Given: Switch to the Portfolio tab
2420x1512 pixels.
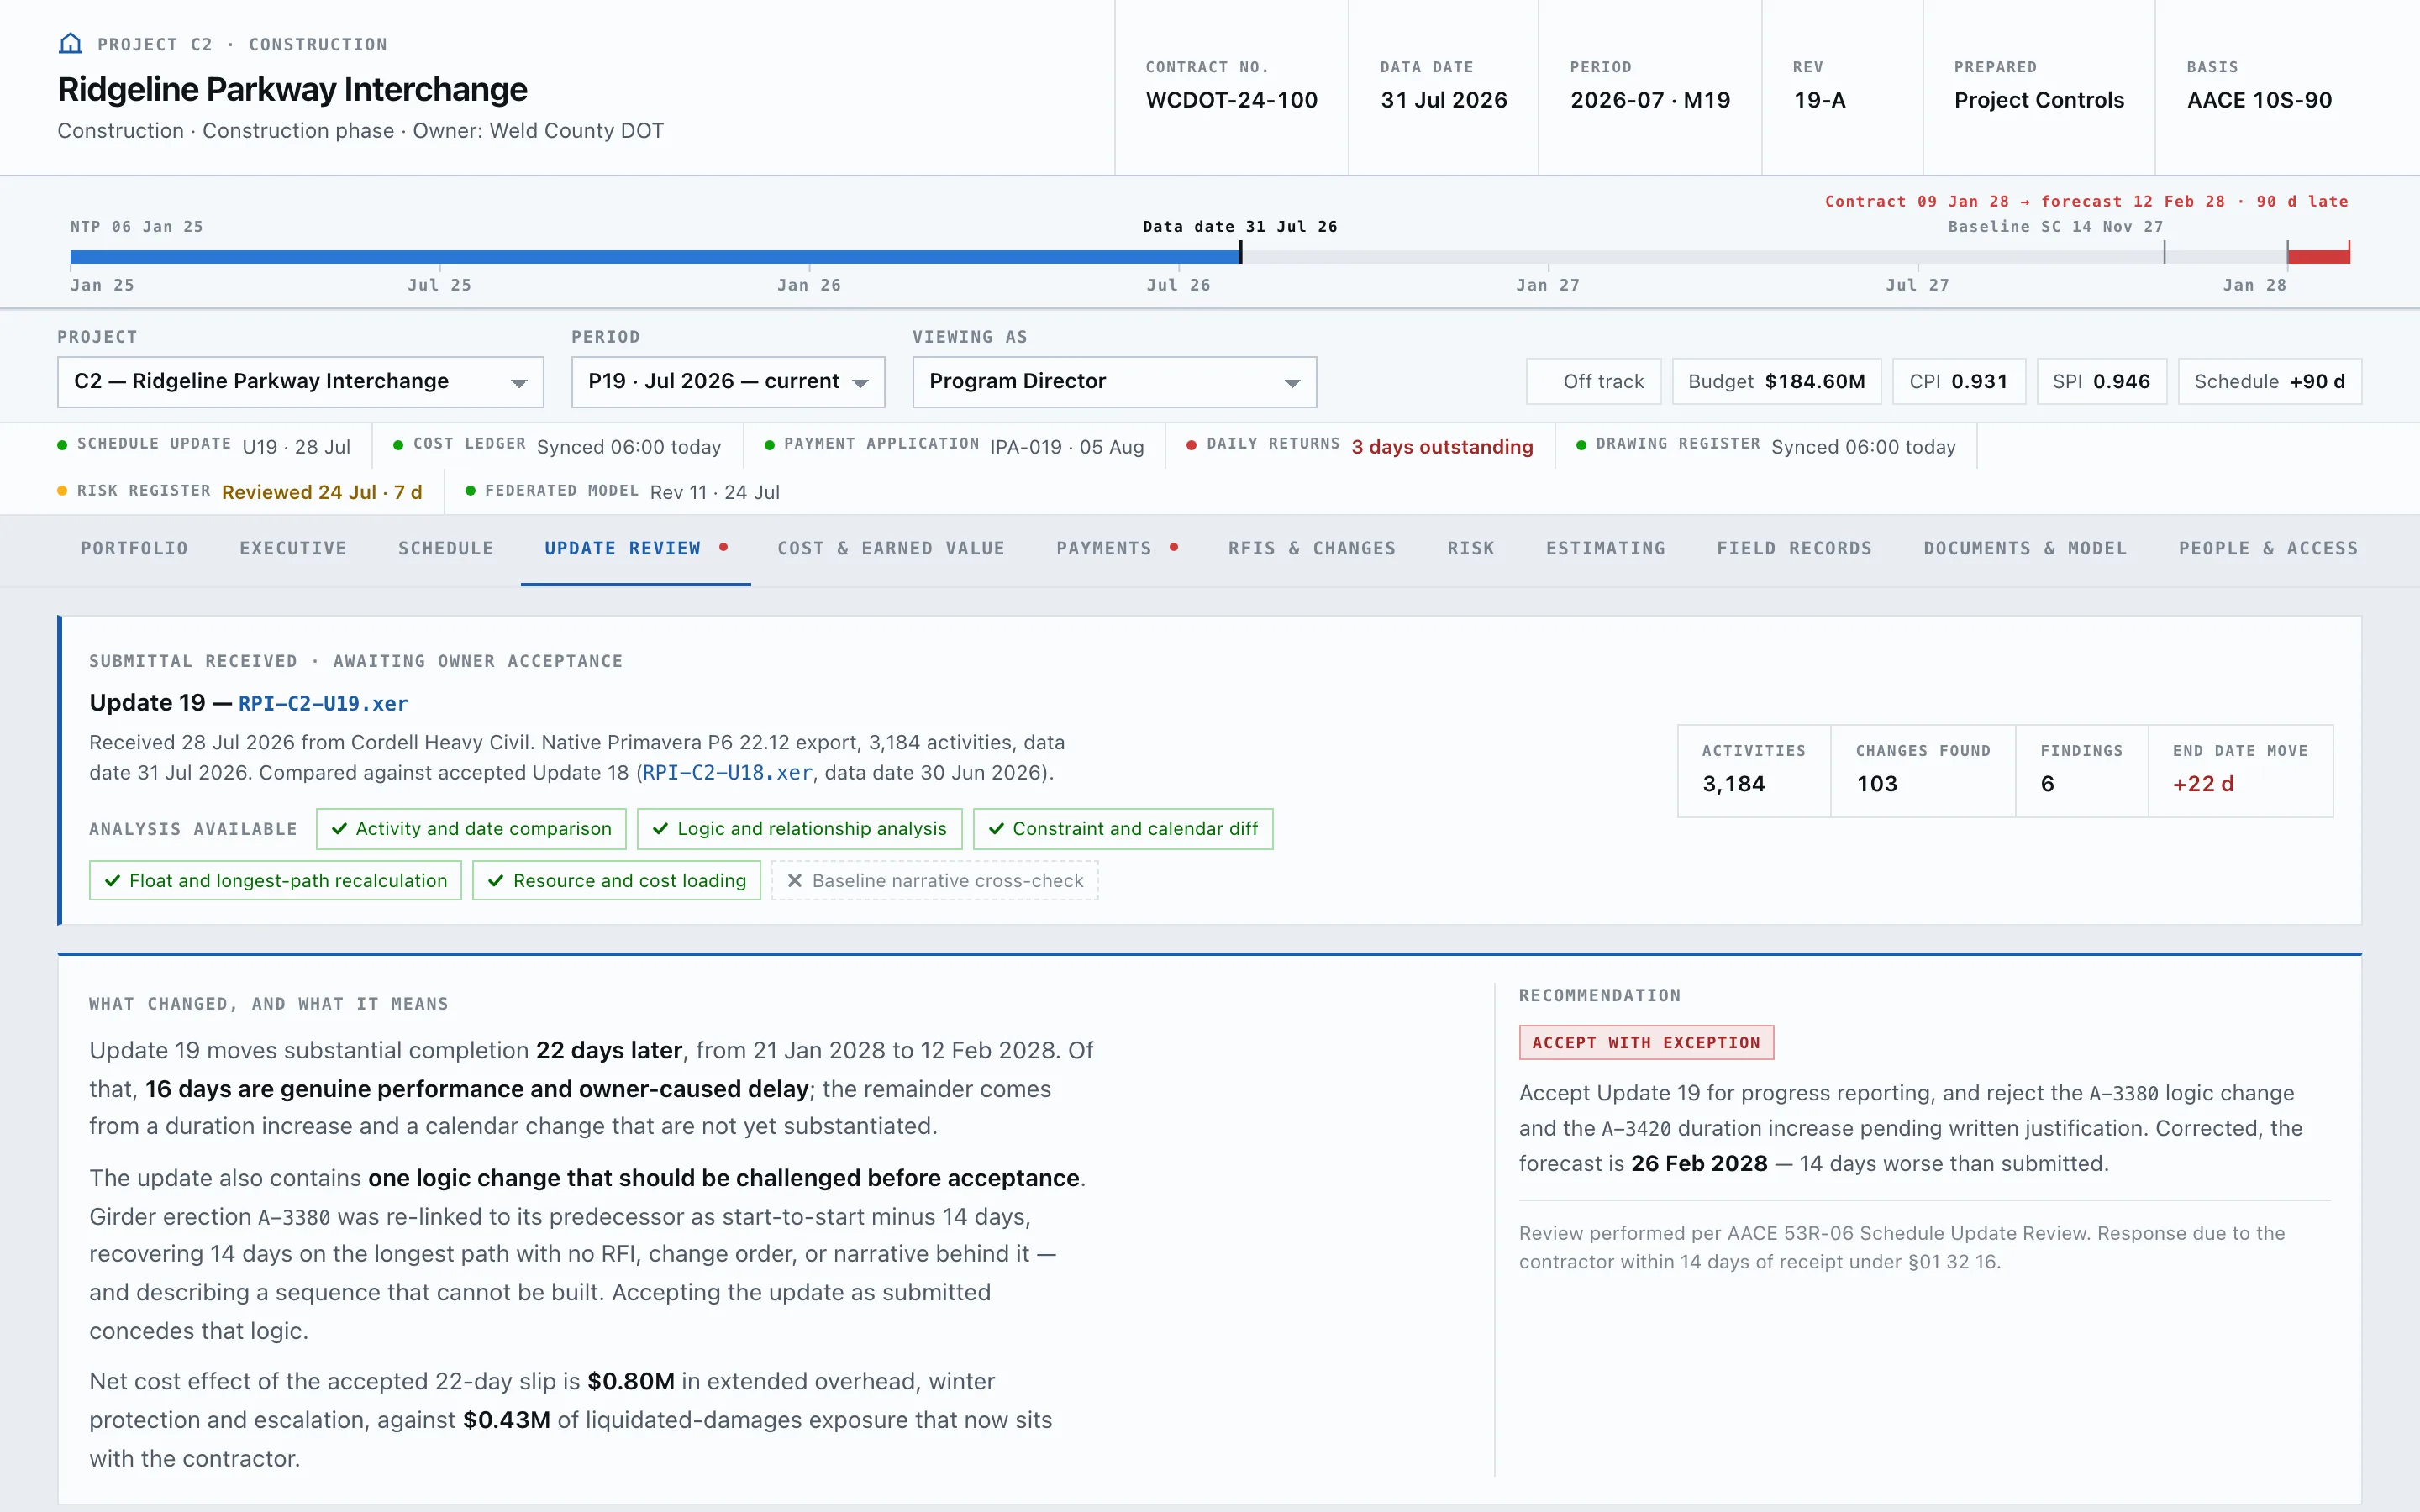Looking at the screenshot, I should 134,549.
